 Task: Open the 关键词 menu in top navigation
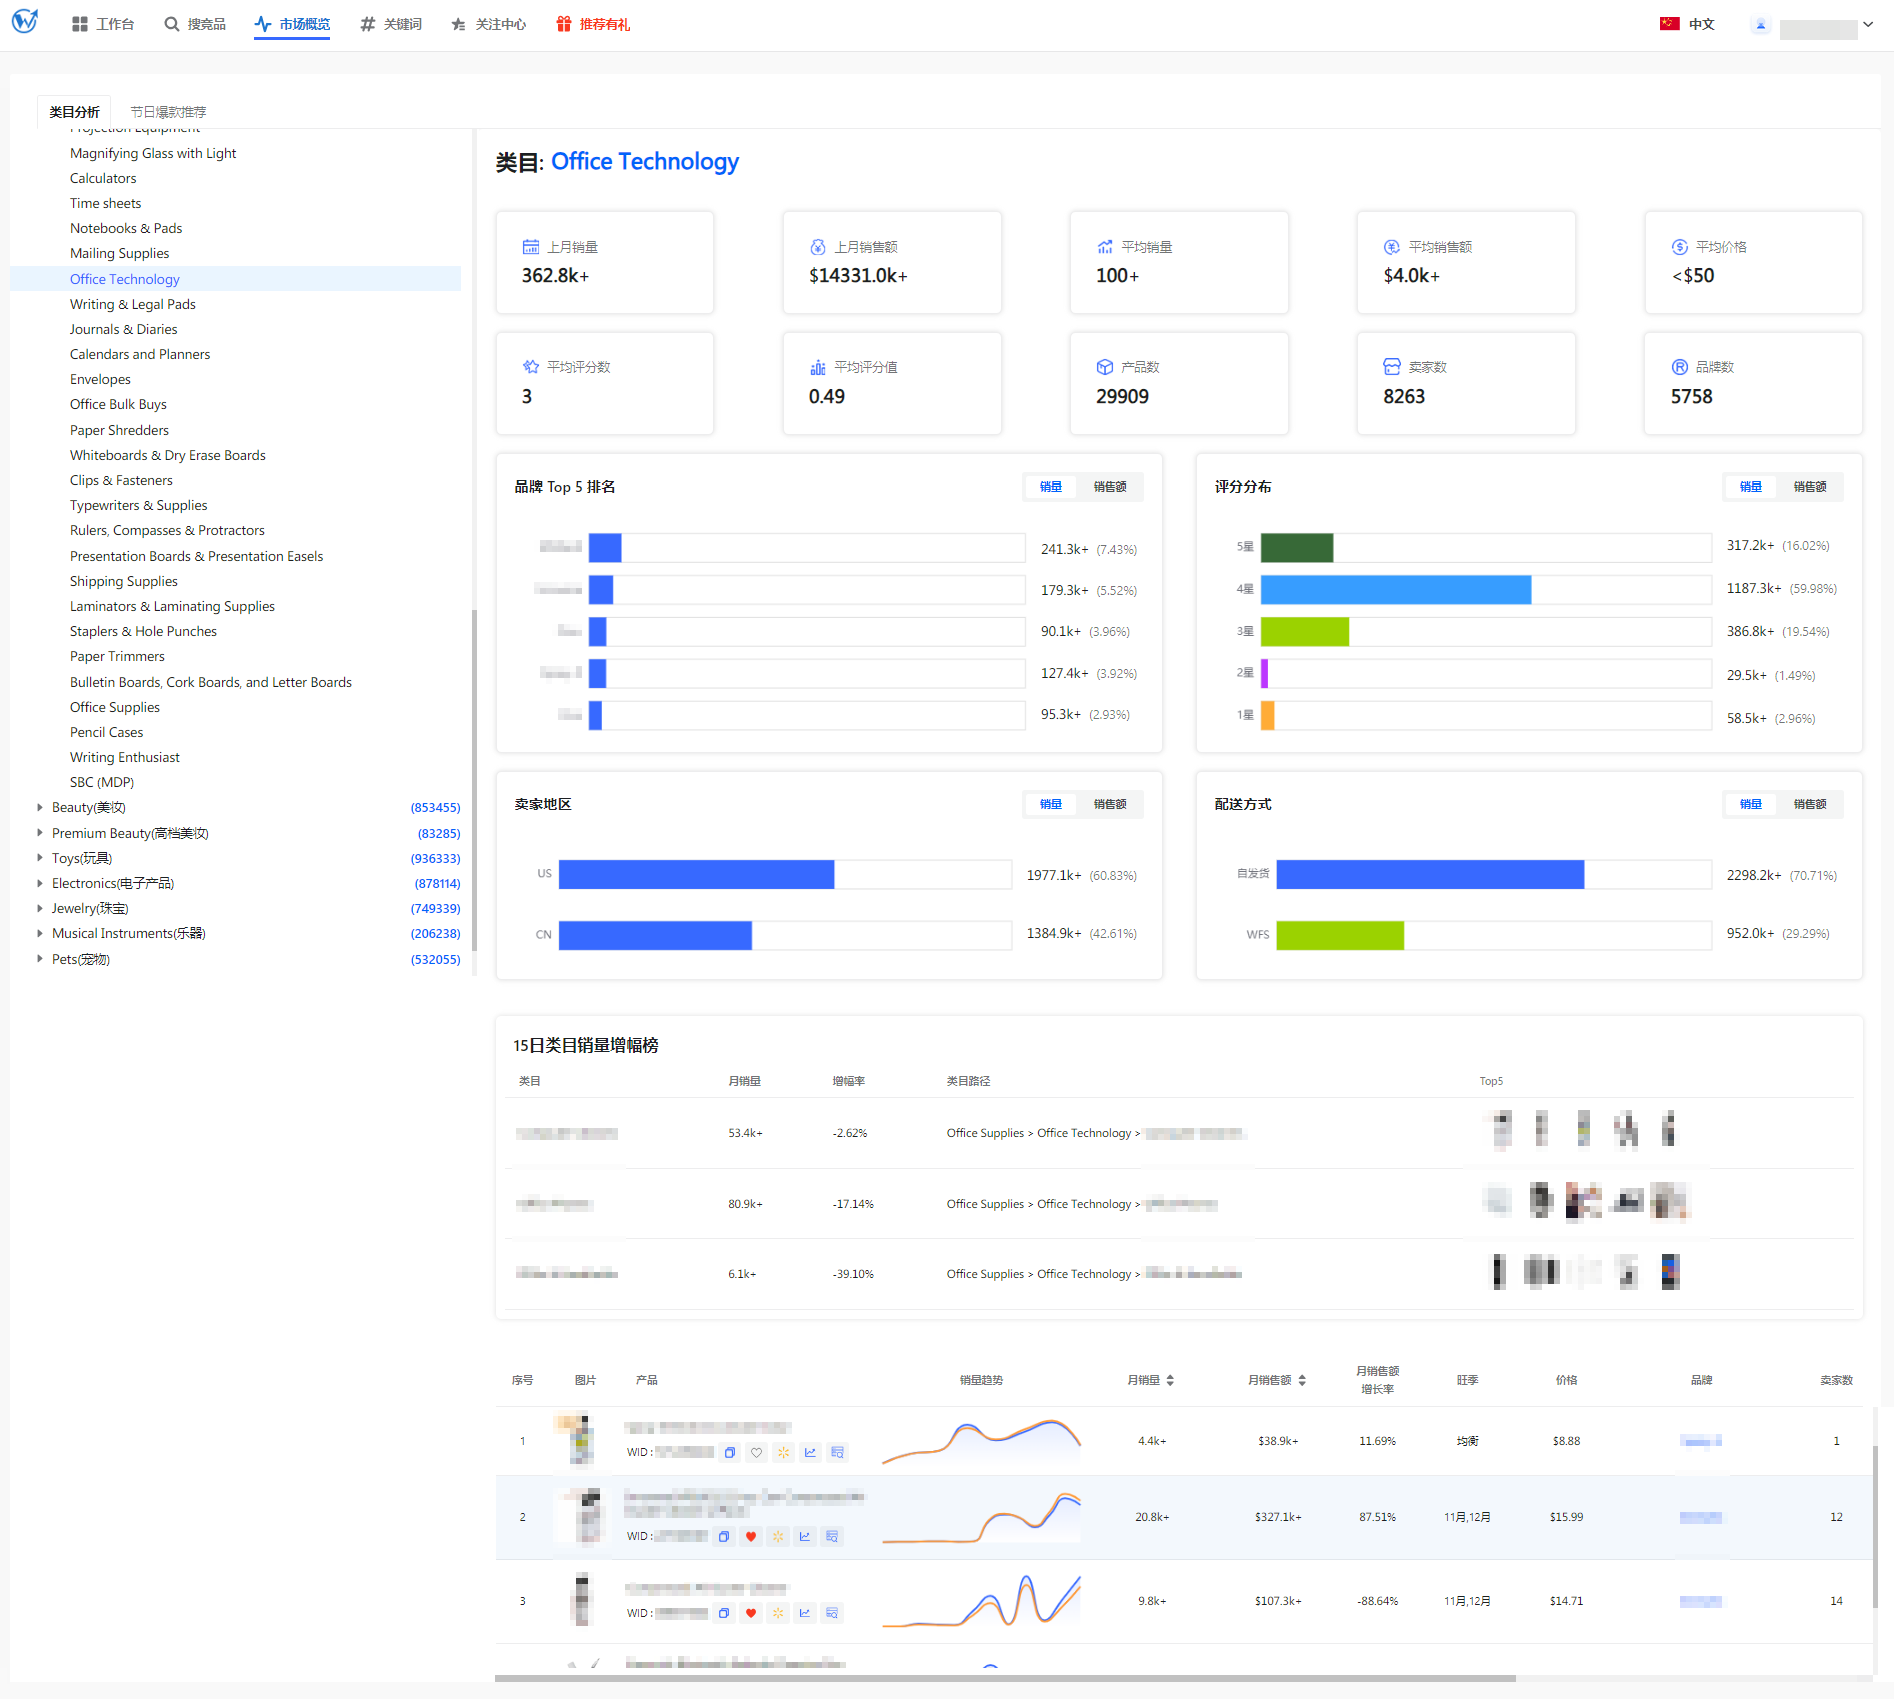coord(391,24)
